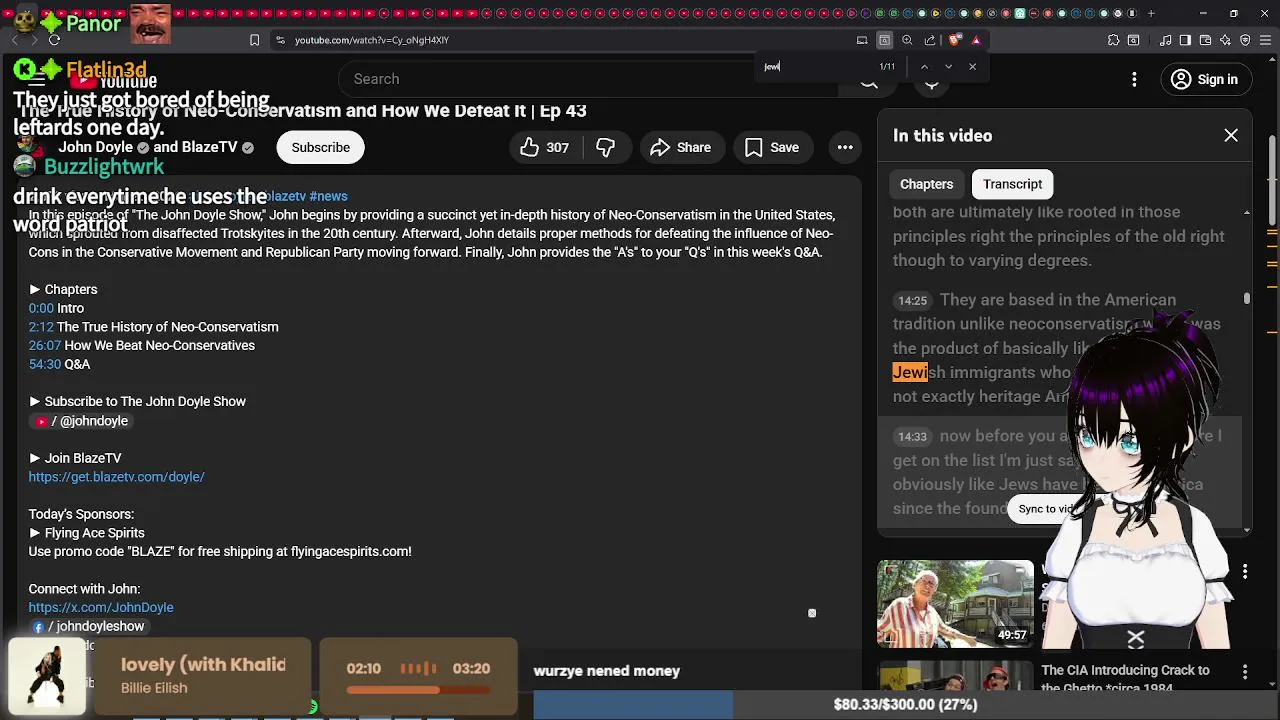Show the browser sidebar panel

pyautogui.click(x=1185, y=40)
